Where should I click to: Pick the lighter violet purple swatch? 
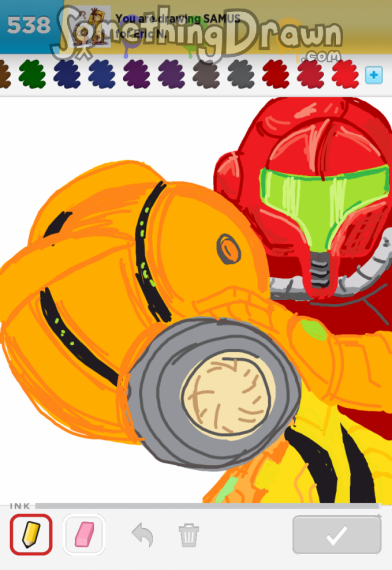pyautogui.click(x=171, y=74)
